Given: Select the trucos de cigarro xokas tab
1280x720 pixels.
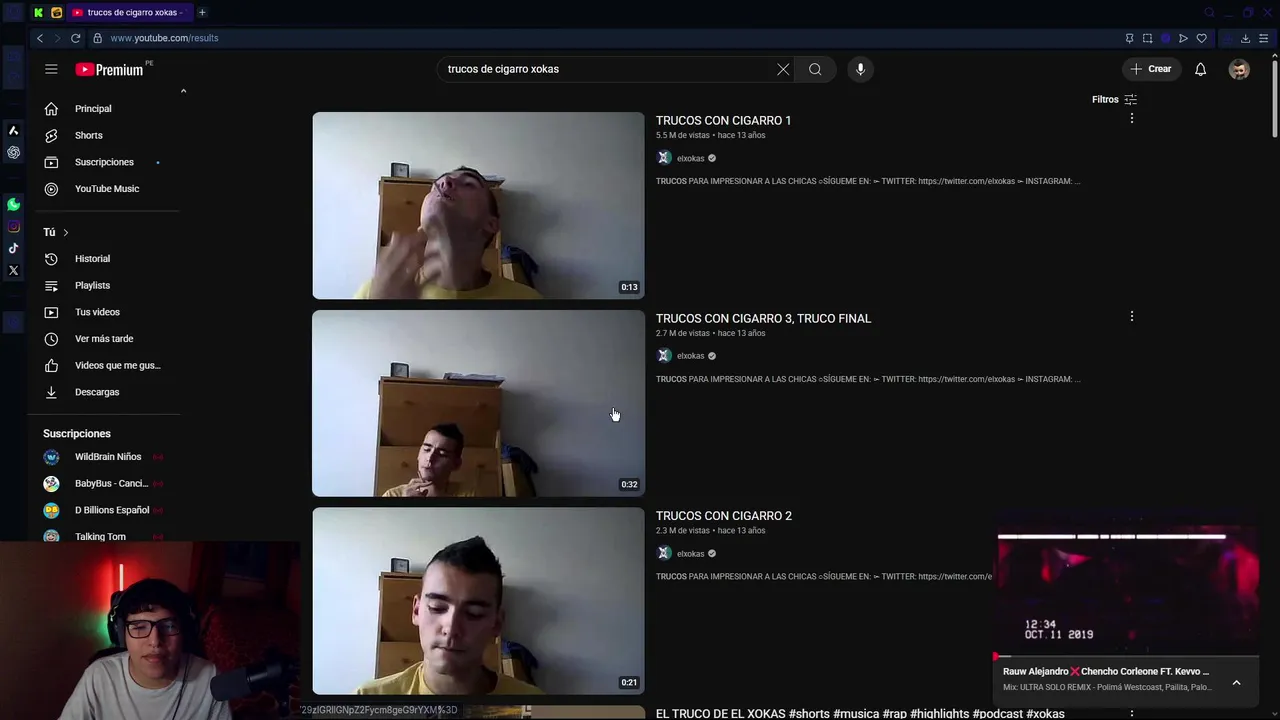Looking at the screenshot, I should tap(130, 12).
